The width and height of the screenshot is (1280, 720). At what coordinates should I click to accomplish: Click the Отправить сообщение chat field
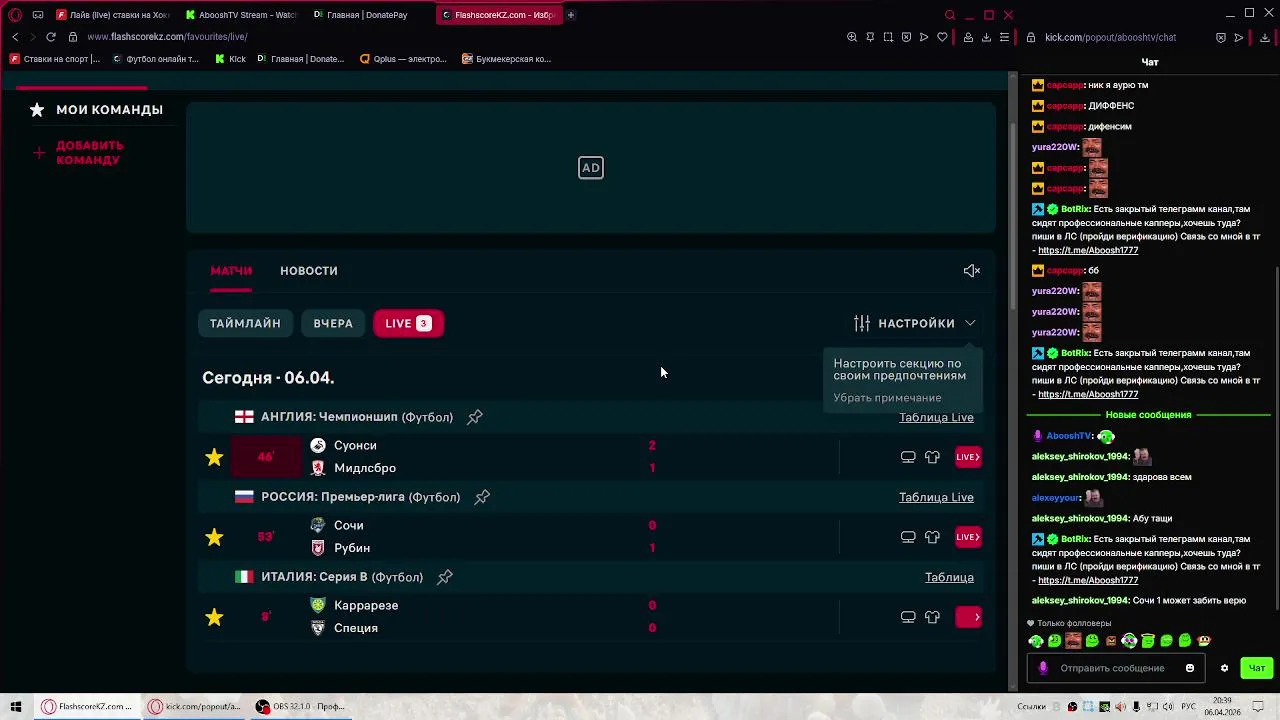coord(1112,668)
